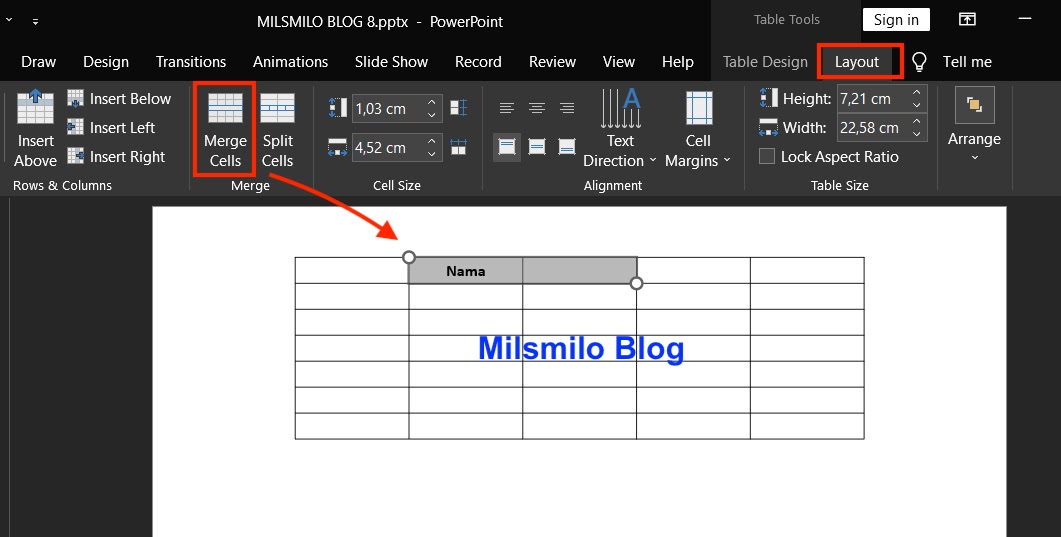Open Customize Quick Access Toolbar dropdown
Screen dimensions: 1061x537
[x=35, y=21]
